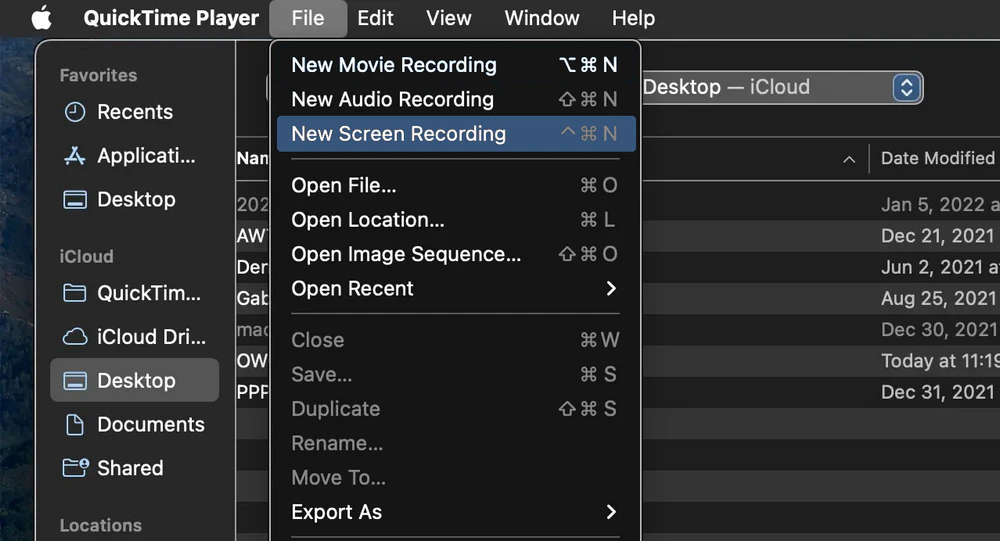The width and height of the screenshot is (1000, 541).
Task: Select Open Location… menu entry
Action: pyautogui.click(x=456, y=219)
